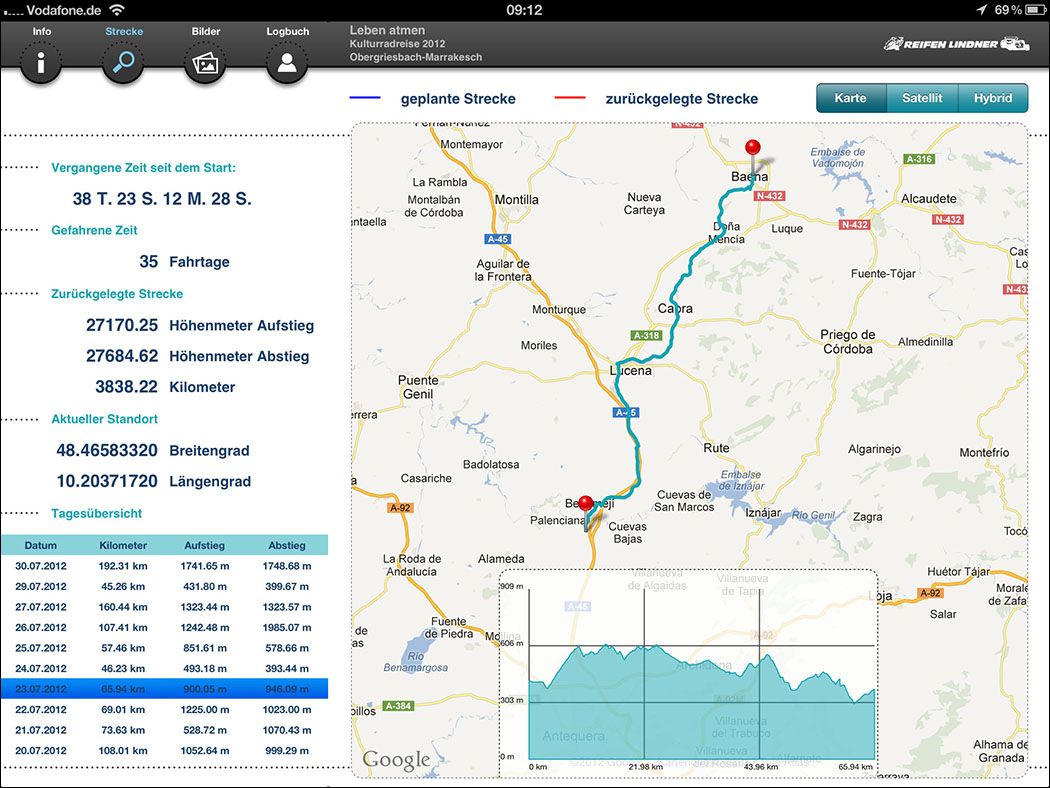This screenshot has height=788, width=1050.
Task: Tap the Alcaudete label on map
Action: coord(929,199)
